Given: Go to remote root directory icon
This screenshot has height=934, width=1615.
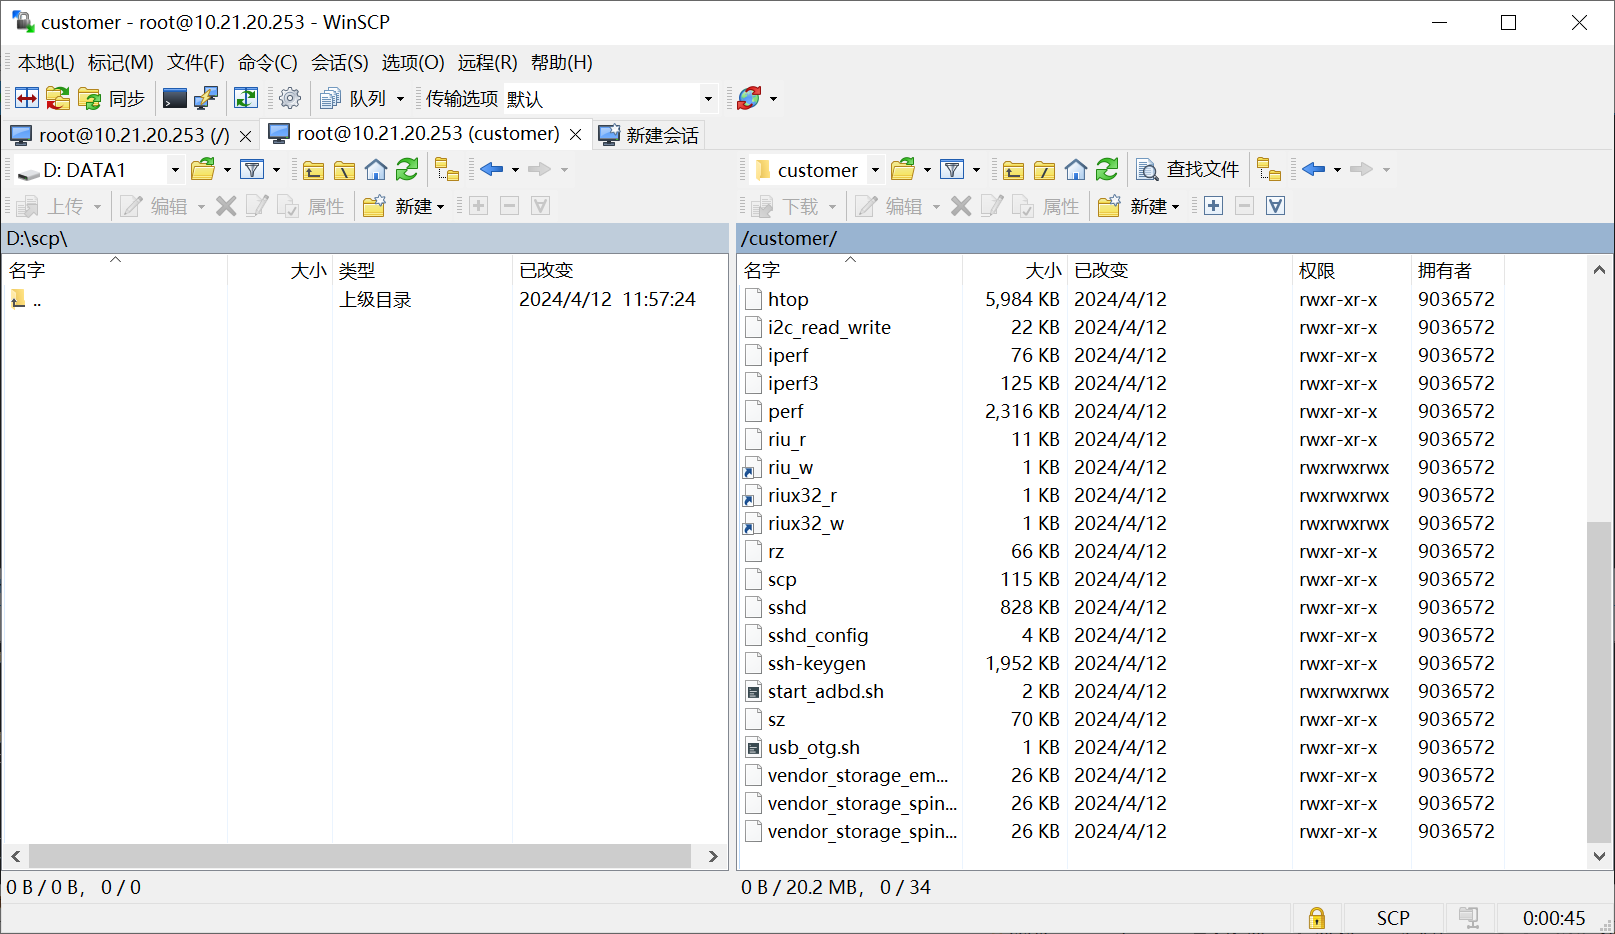Looking at the screenshot, I should tap(1044, 169).
